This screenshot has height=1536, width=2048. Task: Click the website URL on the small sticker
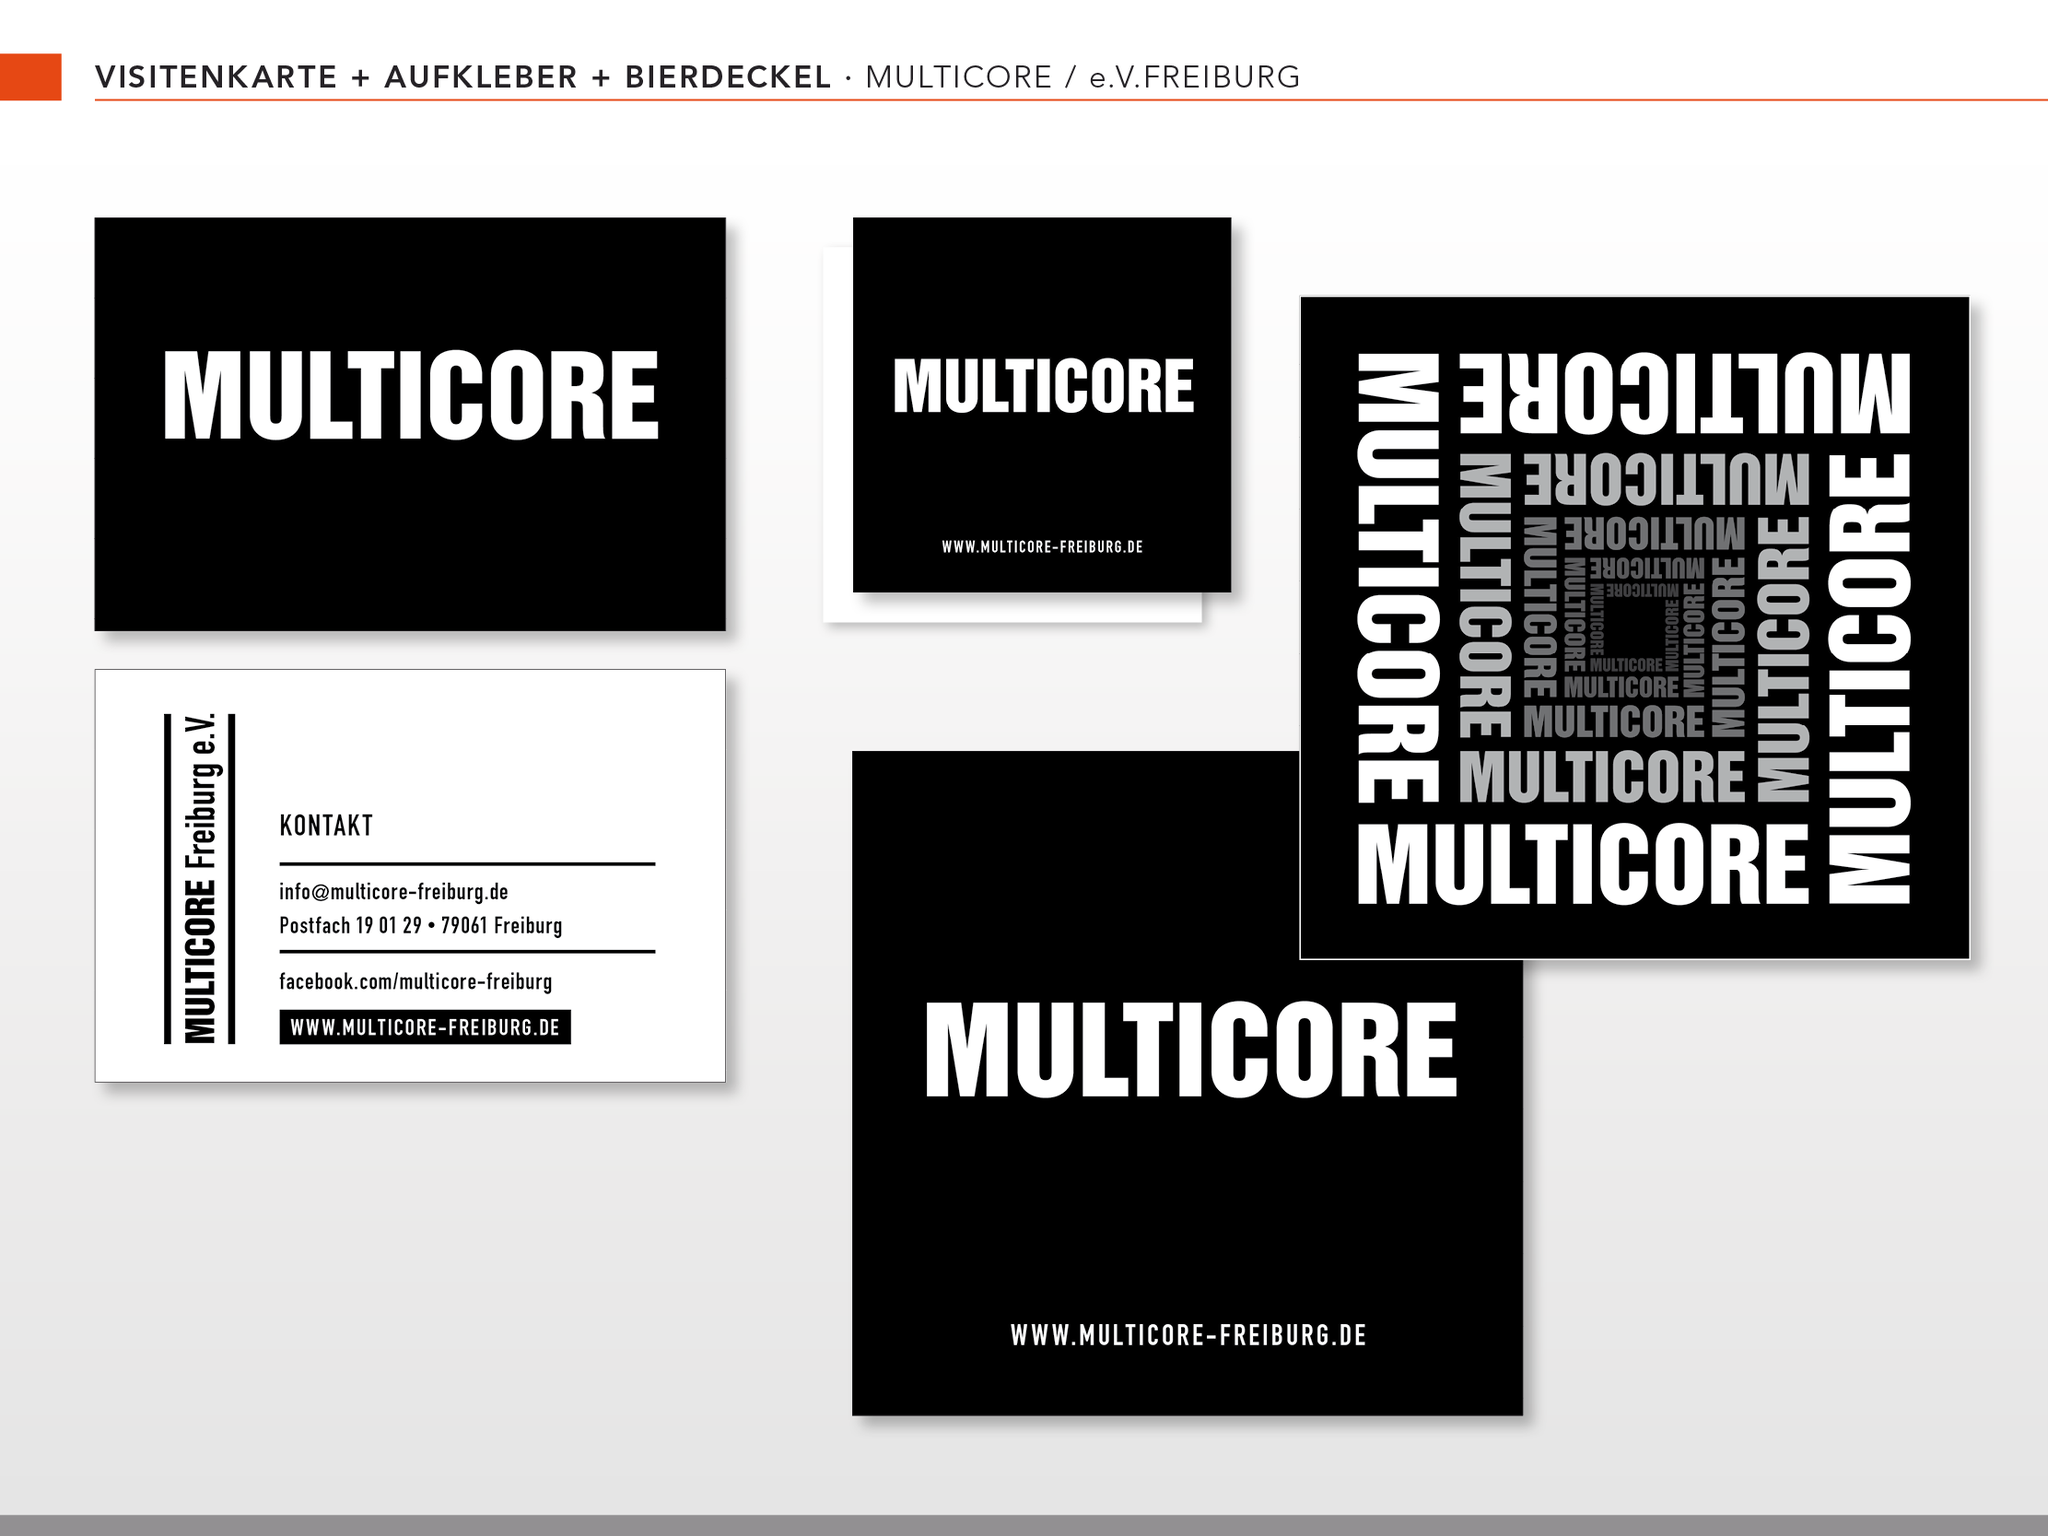[x=1041, y=547]
